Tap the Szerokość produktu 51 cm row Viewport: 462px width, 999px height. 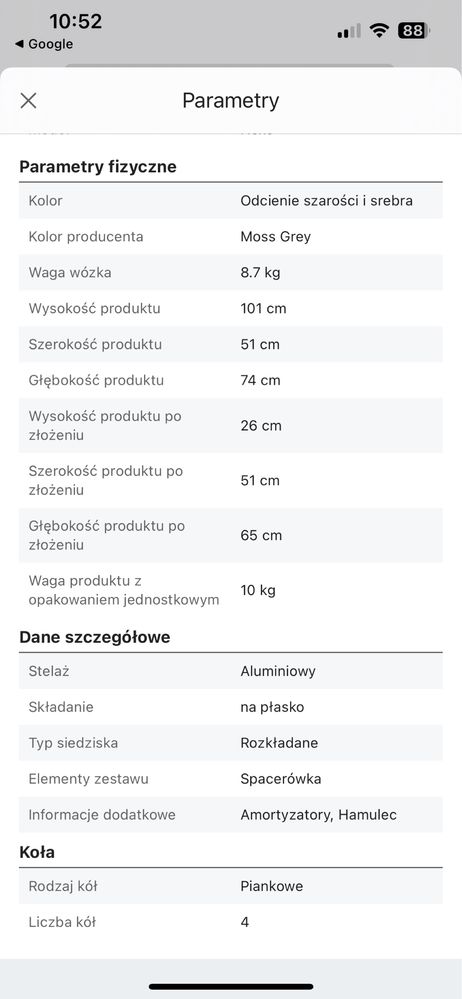(231, 344)
